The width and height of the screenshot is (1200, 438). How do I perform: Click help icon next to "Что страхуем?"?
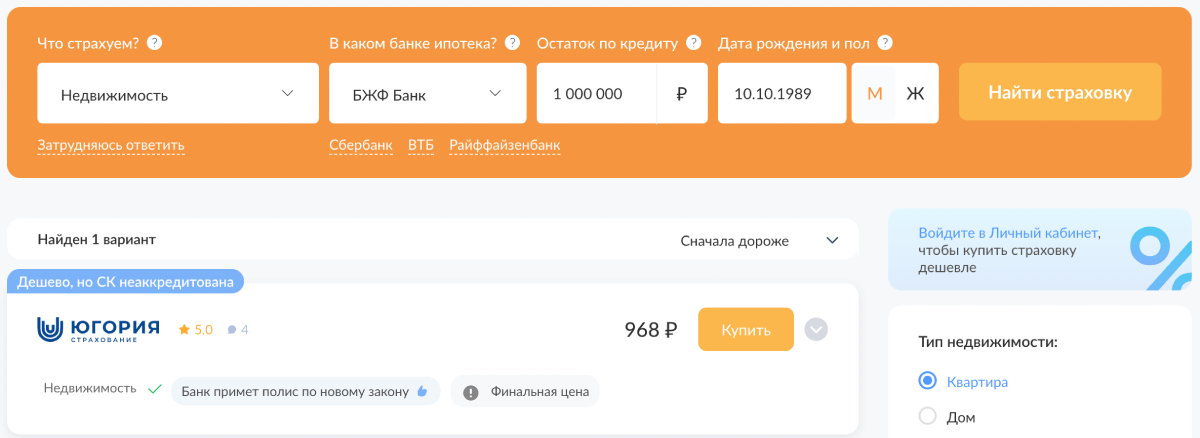pyautogui.click(x=155, y=43)
